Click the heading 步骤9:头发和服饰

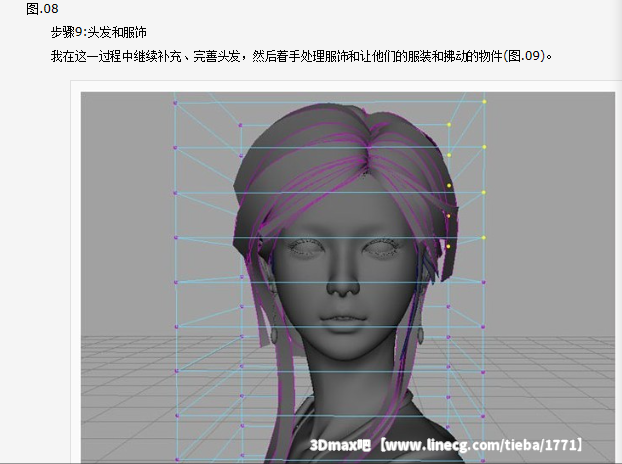pos(99,32)
